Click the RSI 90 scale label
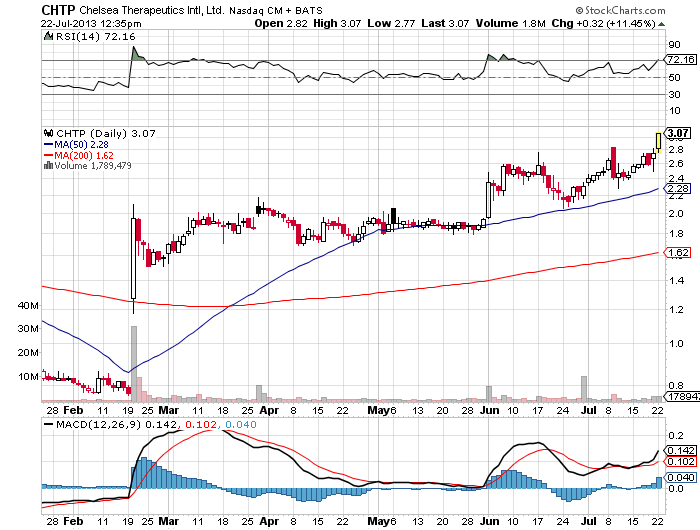The image size is (700, 530). (674, 45)
